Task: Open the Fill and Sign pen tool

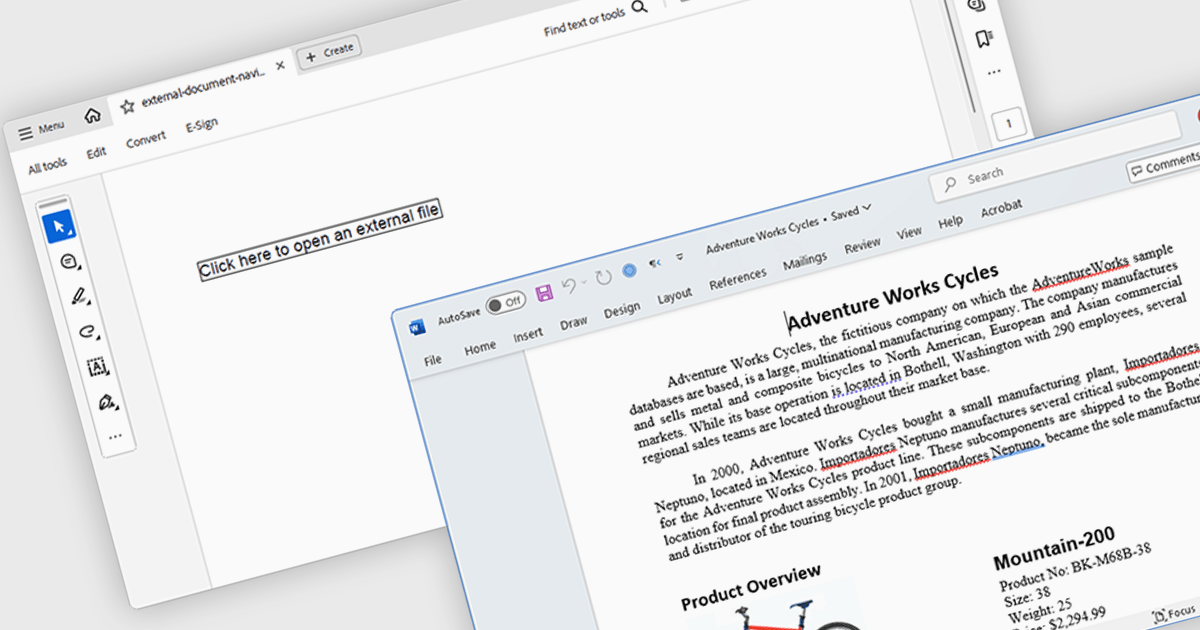Action: pyautogui.click(x=105, y=402)
